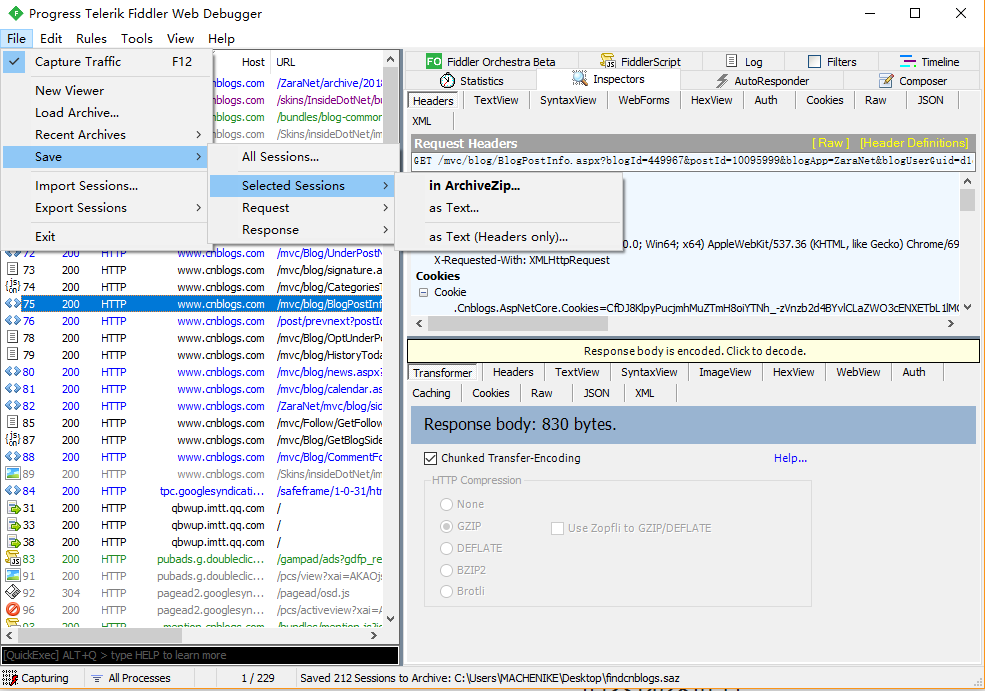Click the Help... link
This screenshot has width=985, height=691.
(790, 458)
